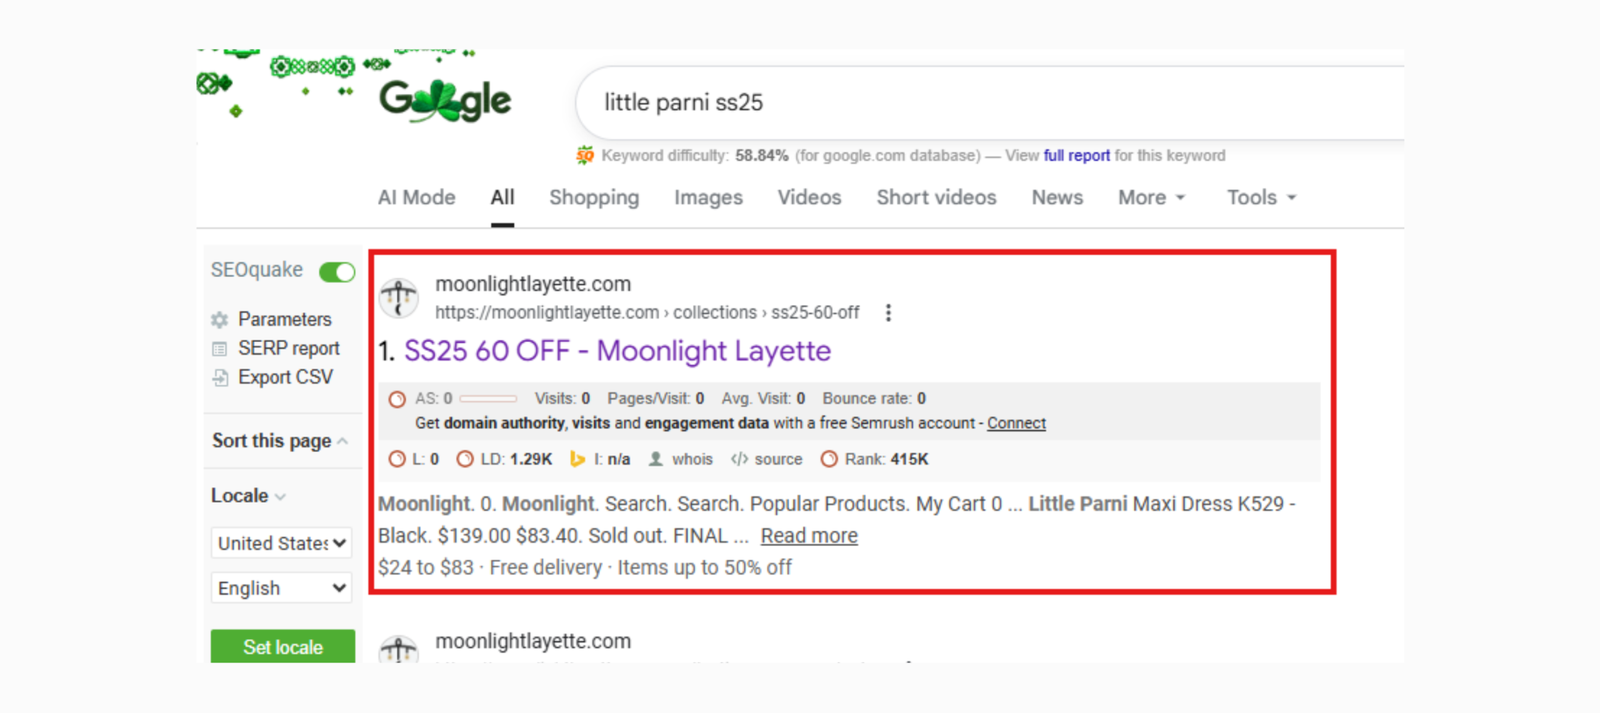Click the Parameters gear icon
The height and width of the screenshot is (713, 1600).
tap(220, 320)
